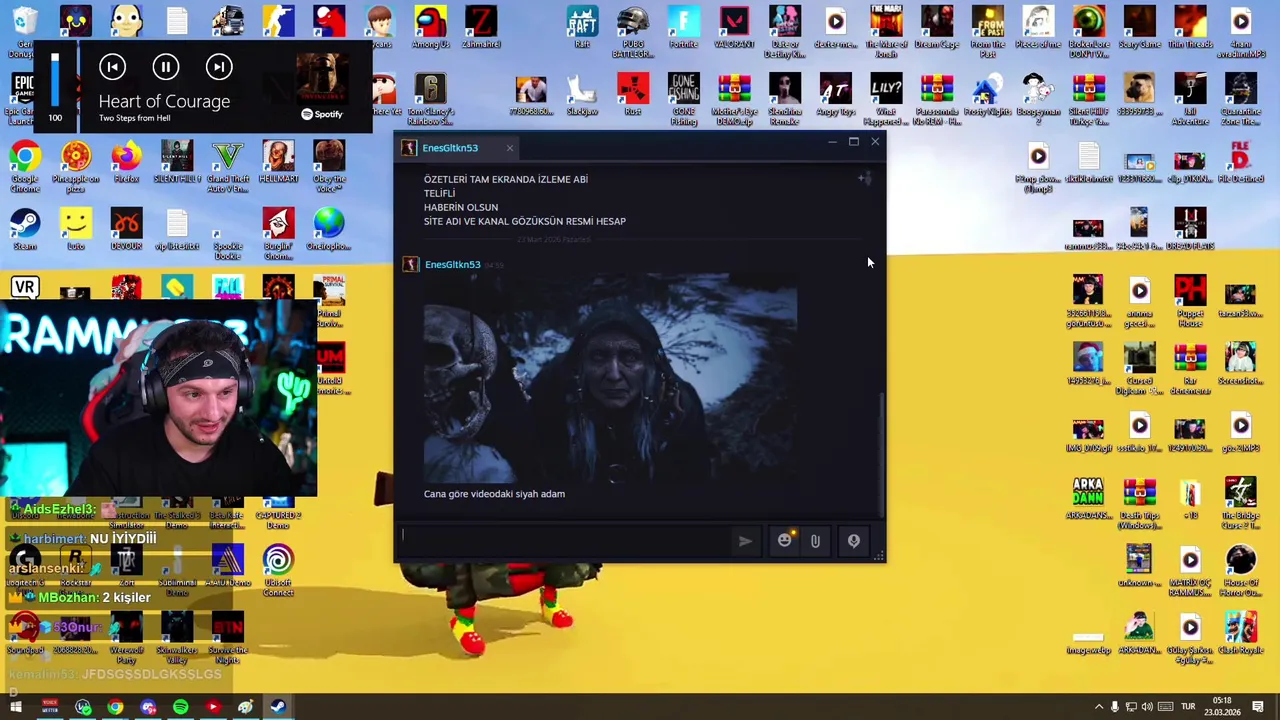Open the Steam desktop shortcut
Image resolution: width=1280 pixels, height=720 pixels.
click(x=25, y=230)
